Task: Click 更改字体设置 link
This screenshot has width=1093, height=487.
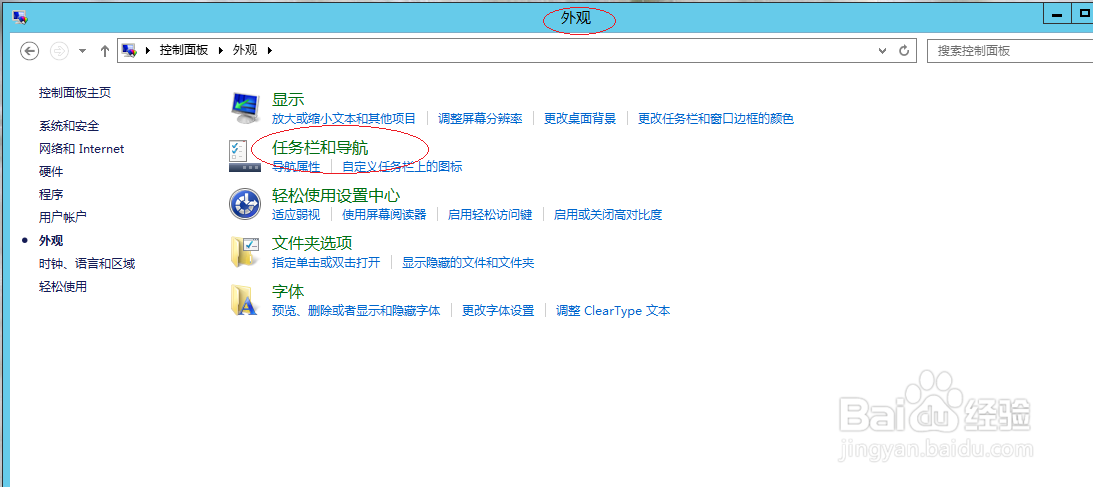Action: [498, 311]
